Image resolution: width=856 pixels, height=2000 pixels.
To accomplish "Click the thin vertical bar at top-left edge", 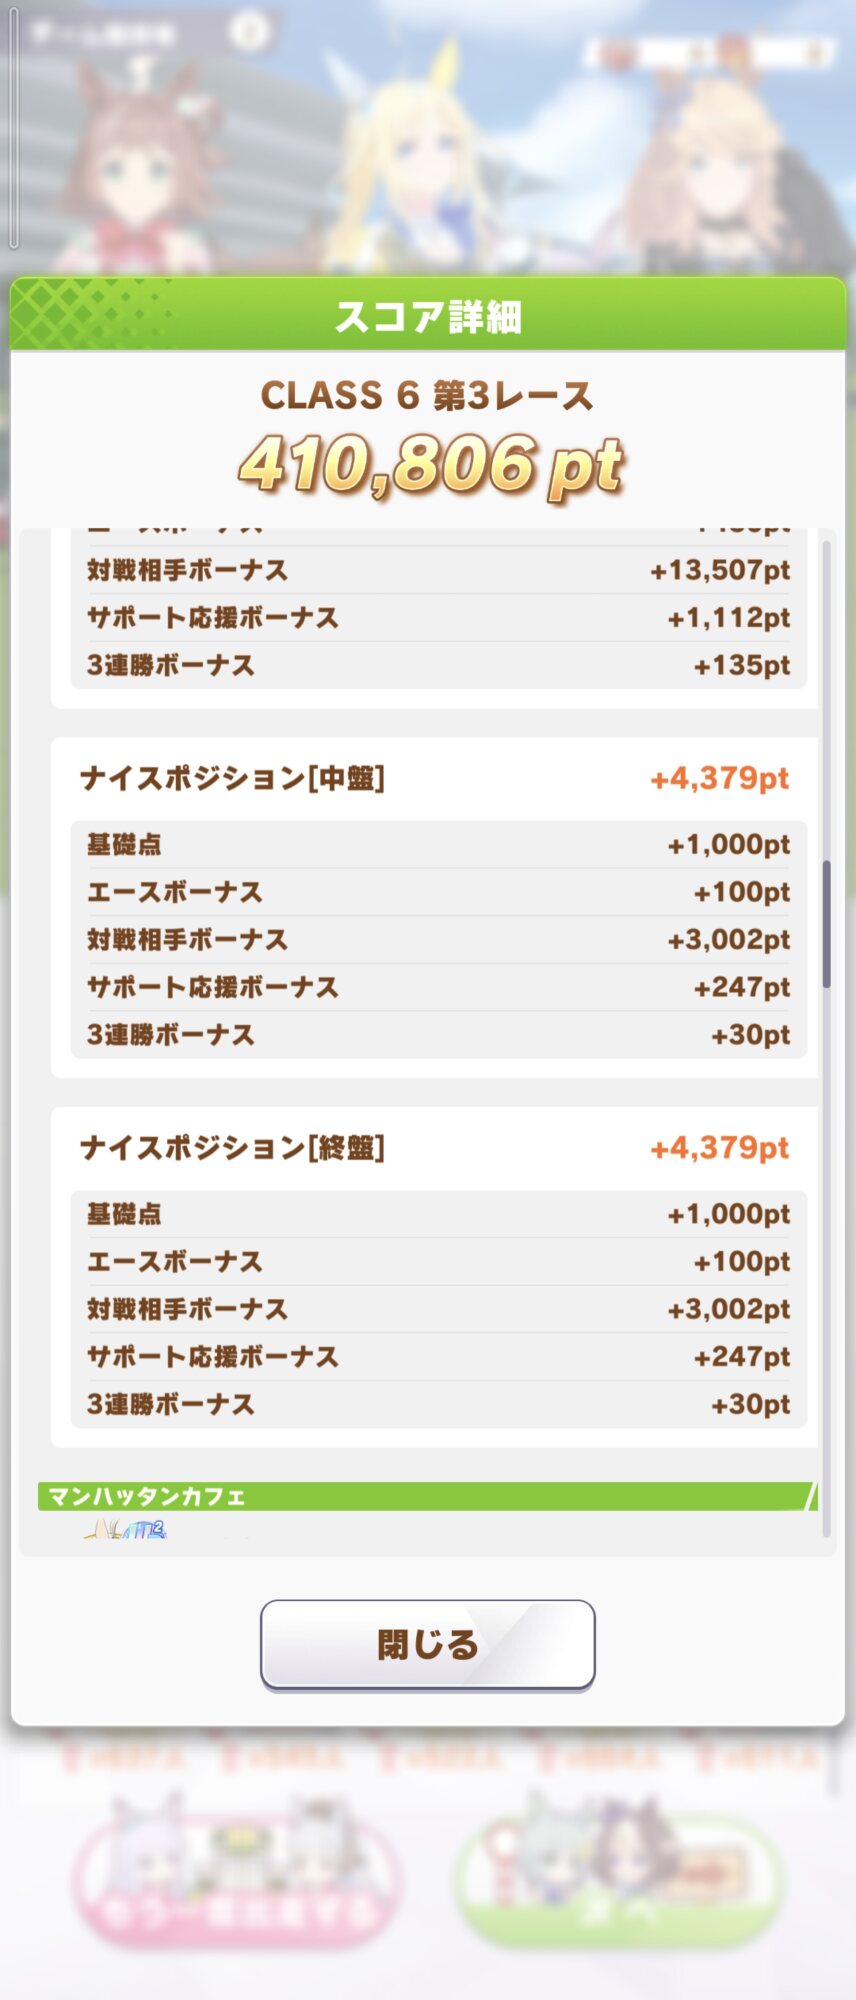I will click(13, 125).
